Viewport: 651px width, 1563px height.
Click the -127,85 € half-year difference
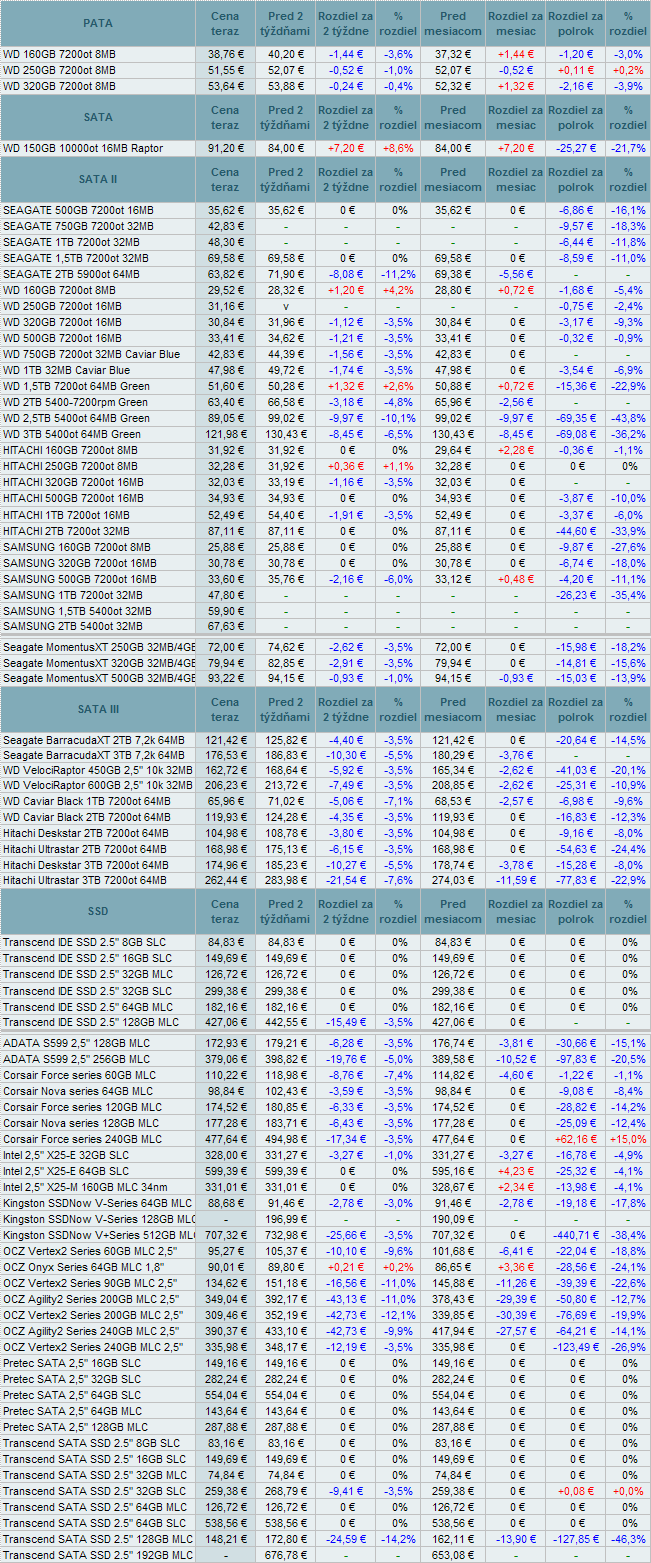pyautogui.click(x=576, y=1539)
